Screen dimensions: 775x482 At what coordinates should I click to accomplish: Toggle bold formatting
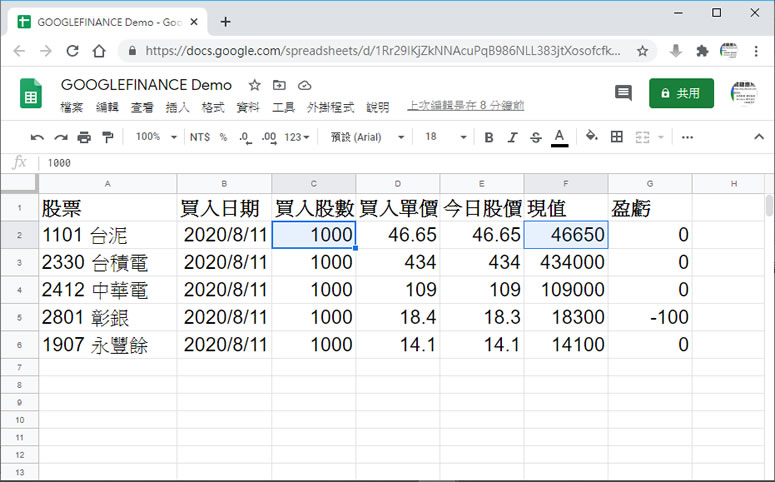click(x=489, y=137)
